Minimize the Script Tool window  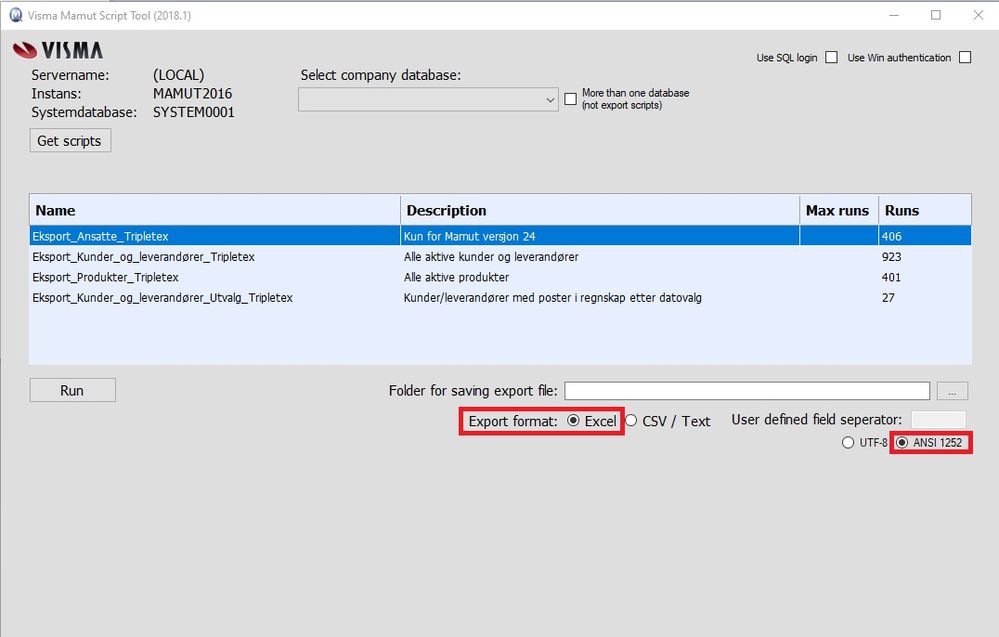tap(894, 15)
